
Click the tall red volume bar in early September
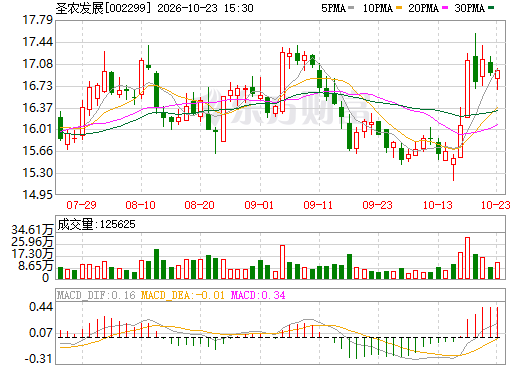[x=283, y=262]
